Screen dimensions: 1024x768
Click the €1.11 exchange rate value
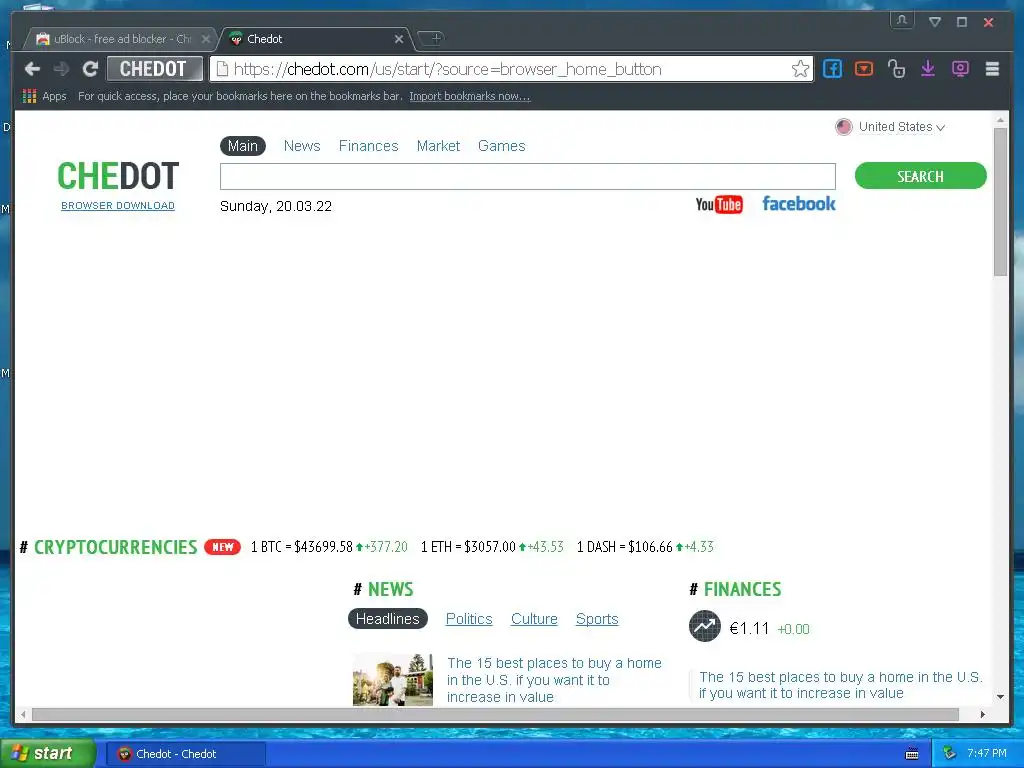[749, 628]
